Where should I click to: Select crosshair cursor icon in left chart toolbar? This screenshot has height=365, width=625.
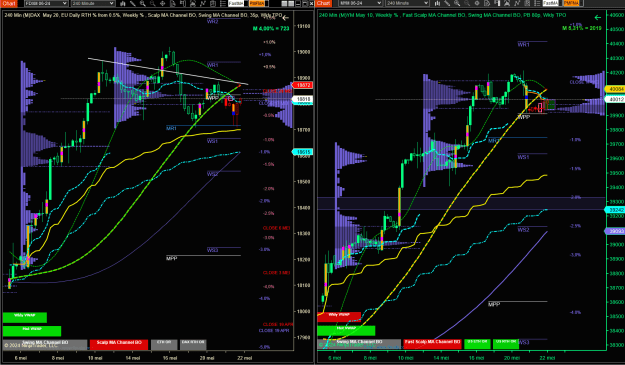point(162,3)
